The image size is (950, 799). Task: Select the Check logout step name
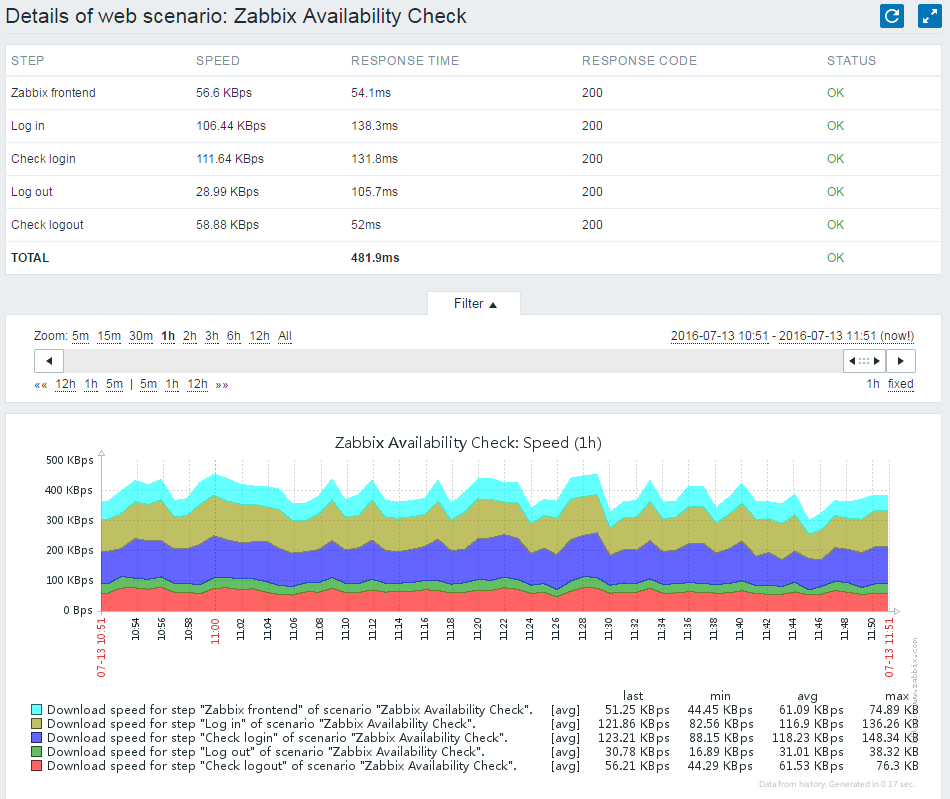47,225
